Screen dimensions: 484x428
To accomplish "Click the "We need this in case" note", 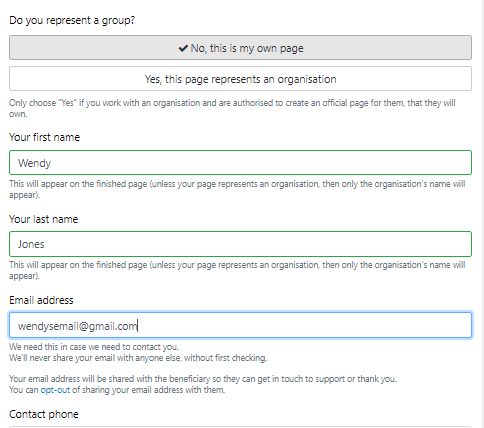I will 94,347.
